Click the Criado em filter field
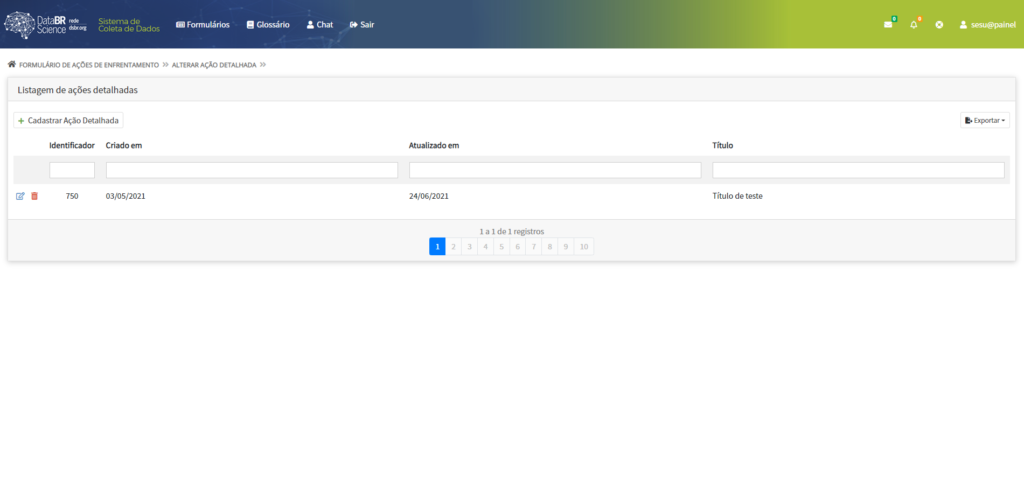The image size is (1024, 503). (251, 170)
